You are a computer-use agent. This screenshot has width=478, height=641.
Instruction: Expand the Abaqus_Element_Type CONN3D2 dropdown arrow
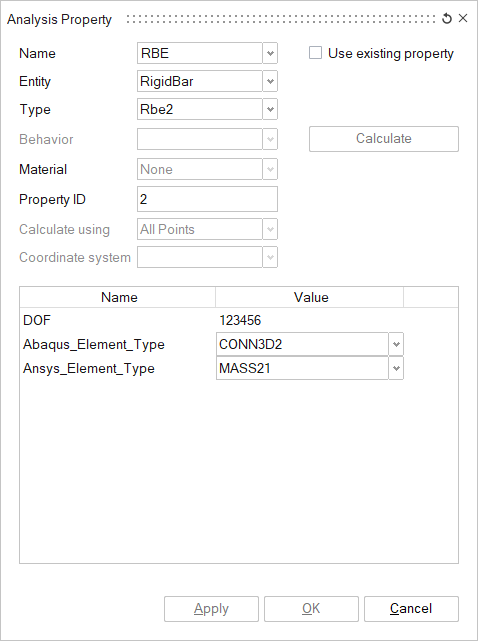396,344
